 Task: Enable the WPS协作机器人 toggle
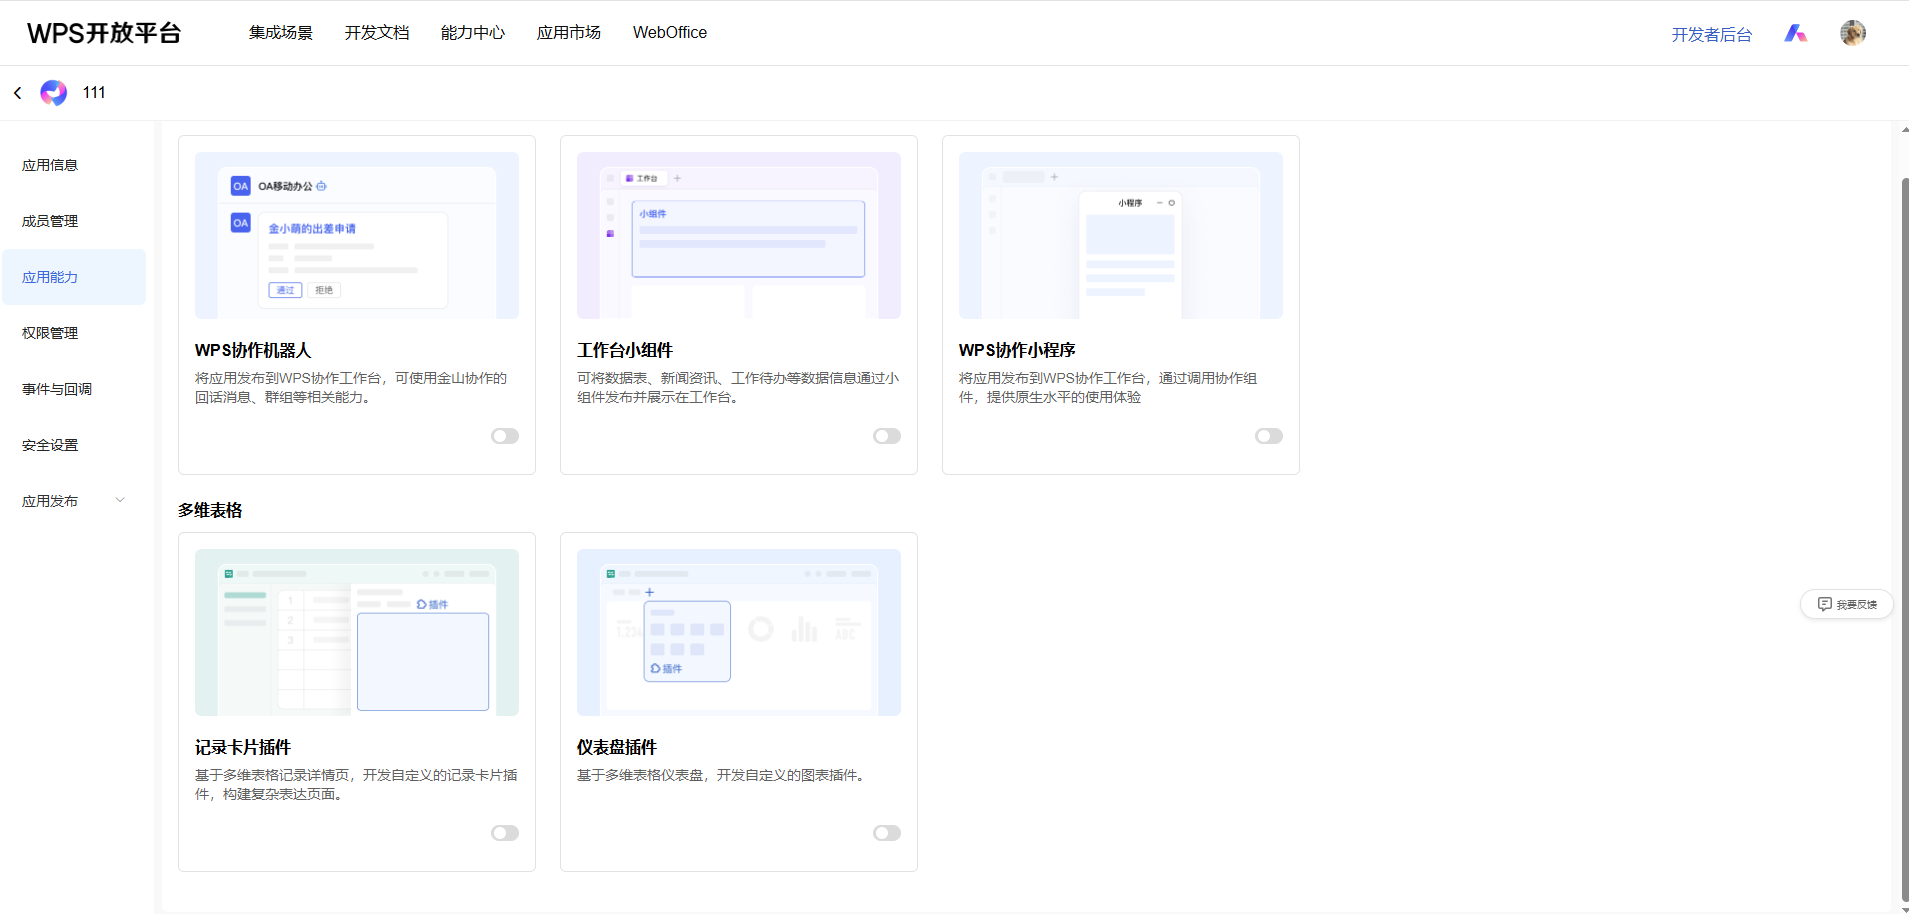click(x=505, y=436)
